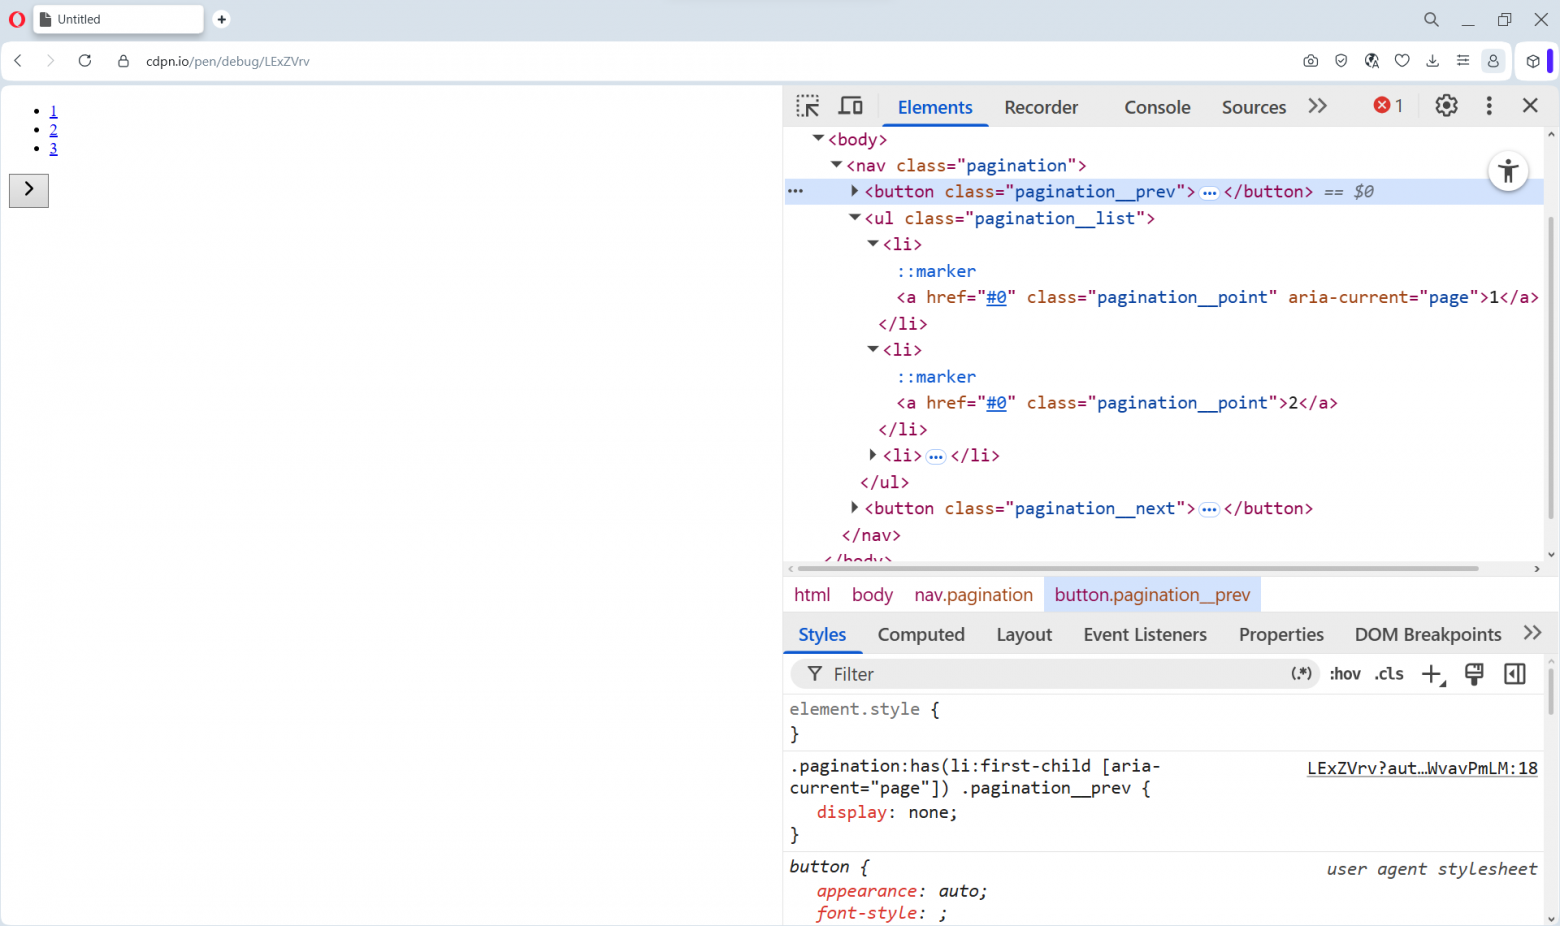Activate the inspect element picker icon
Viewport: 1560px width, 926px height.
point(808,106)
